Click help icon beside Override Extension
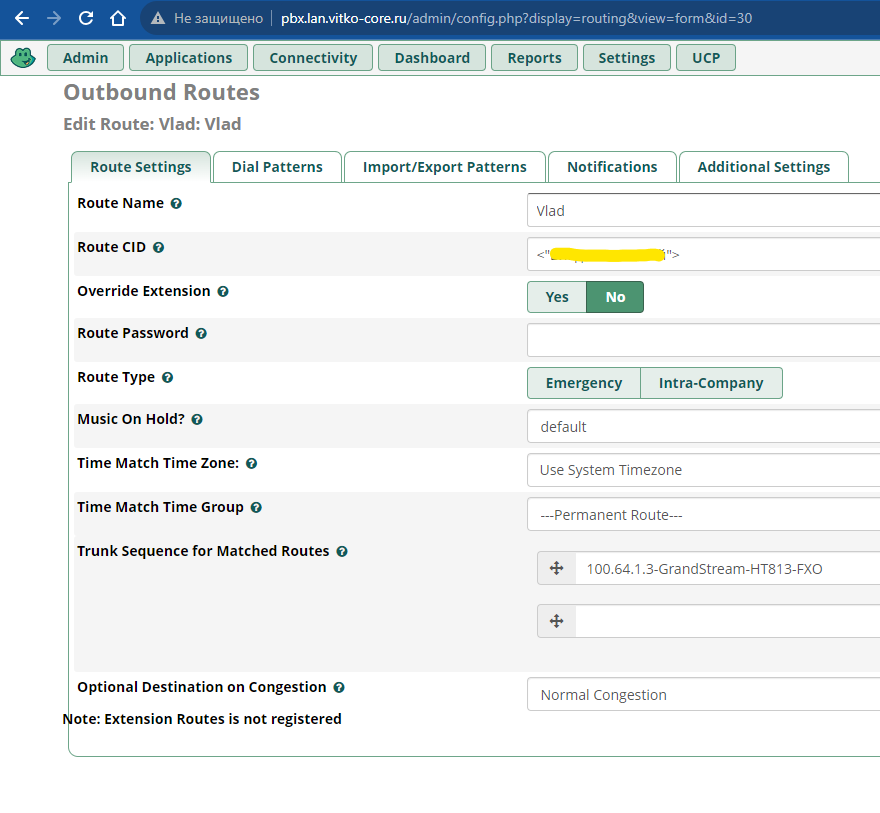The width and height of the screenshot is (880, 813). tap(223, 292)
